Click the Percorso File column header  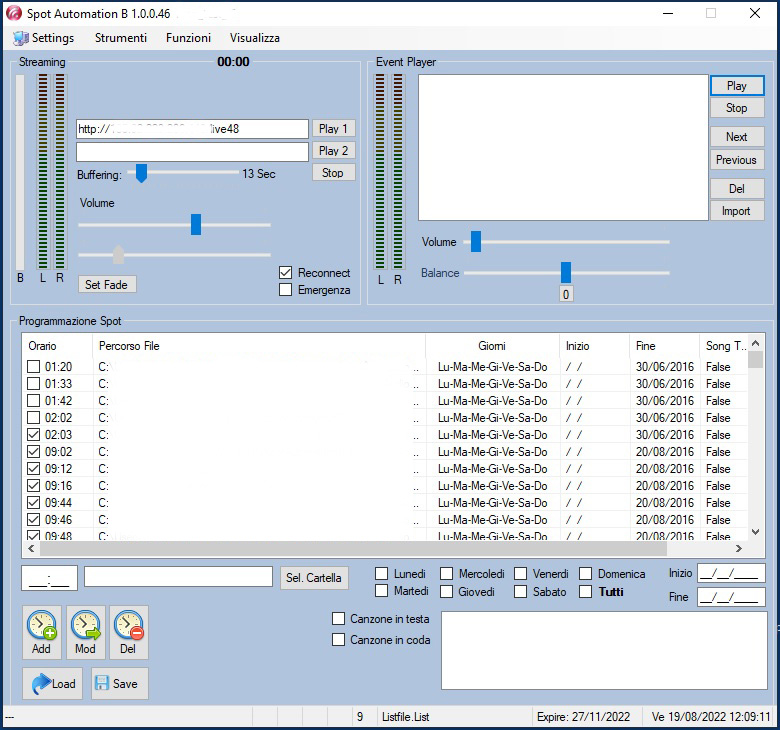pyautogui.click(x=259, y=346)
